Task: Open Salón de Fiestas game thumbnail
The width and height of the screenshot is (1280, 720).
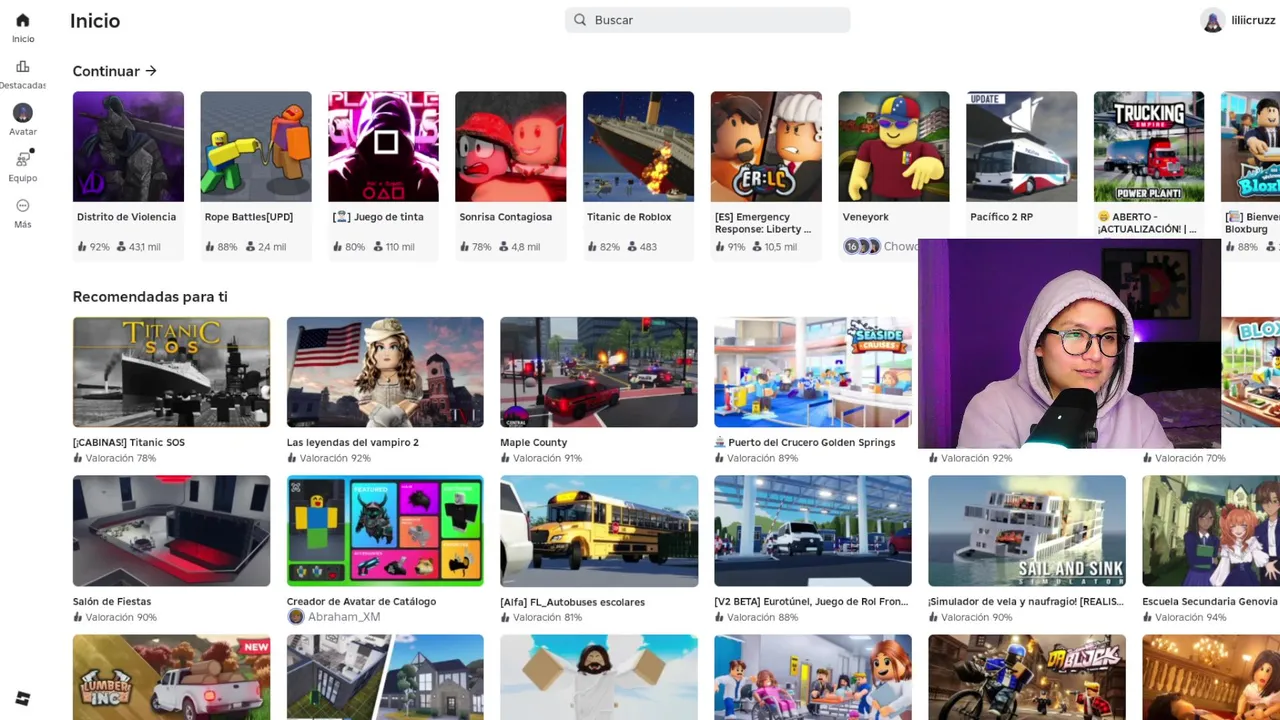Action: pyautogui.click(x=171, y=531)
